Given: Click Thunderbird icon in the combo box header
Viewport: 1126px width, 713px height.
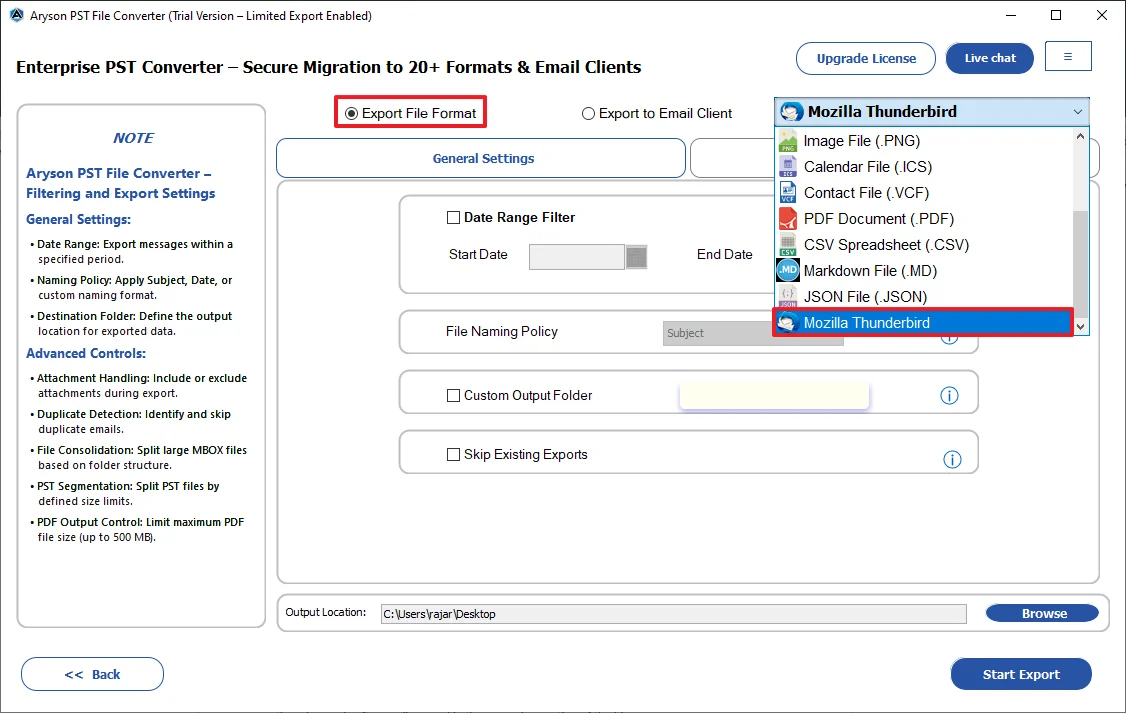Looking at the screenshot, I should [x=791, y=112].
